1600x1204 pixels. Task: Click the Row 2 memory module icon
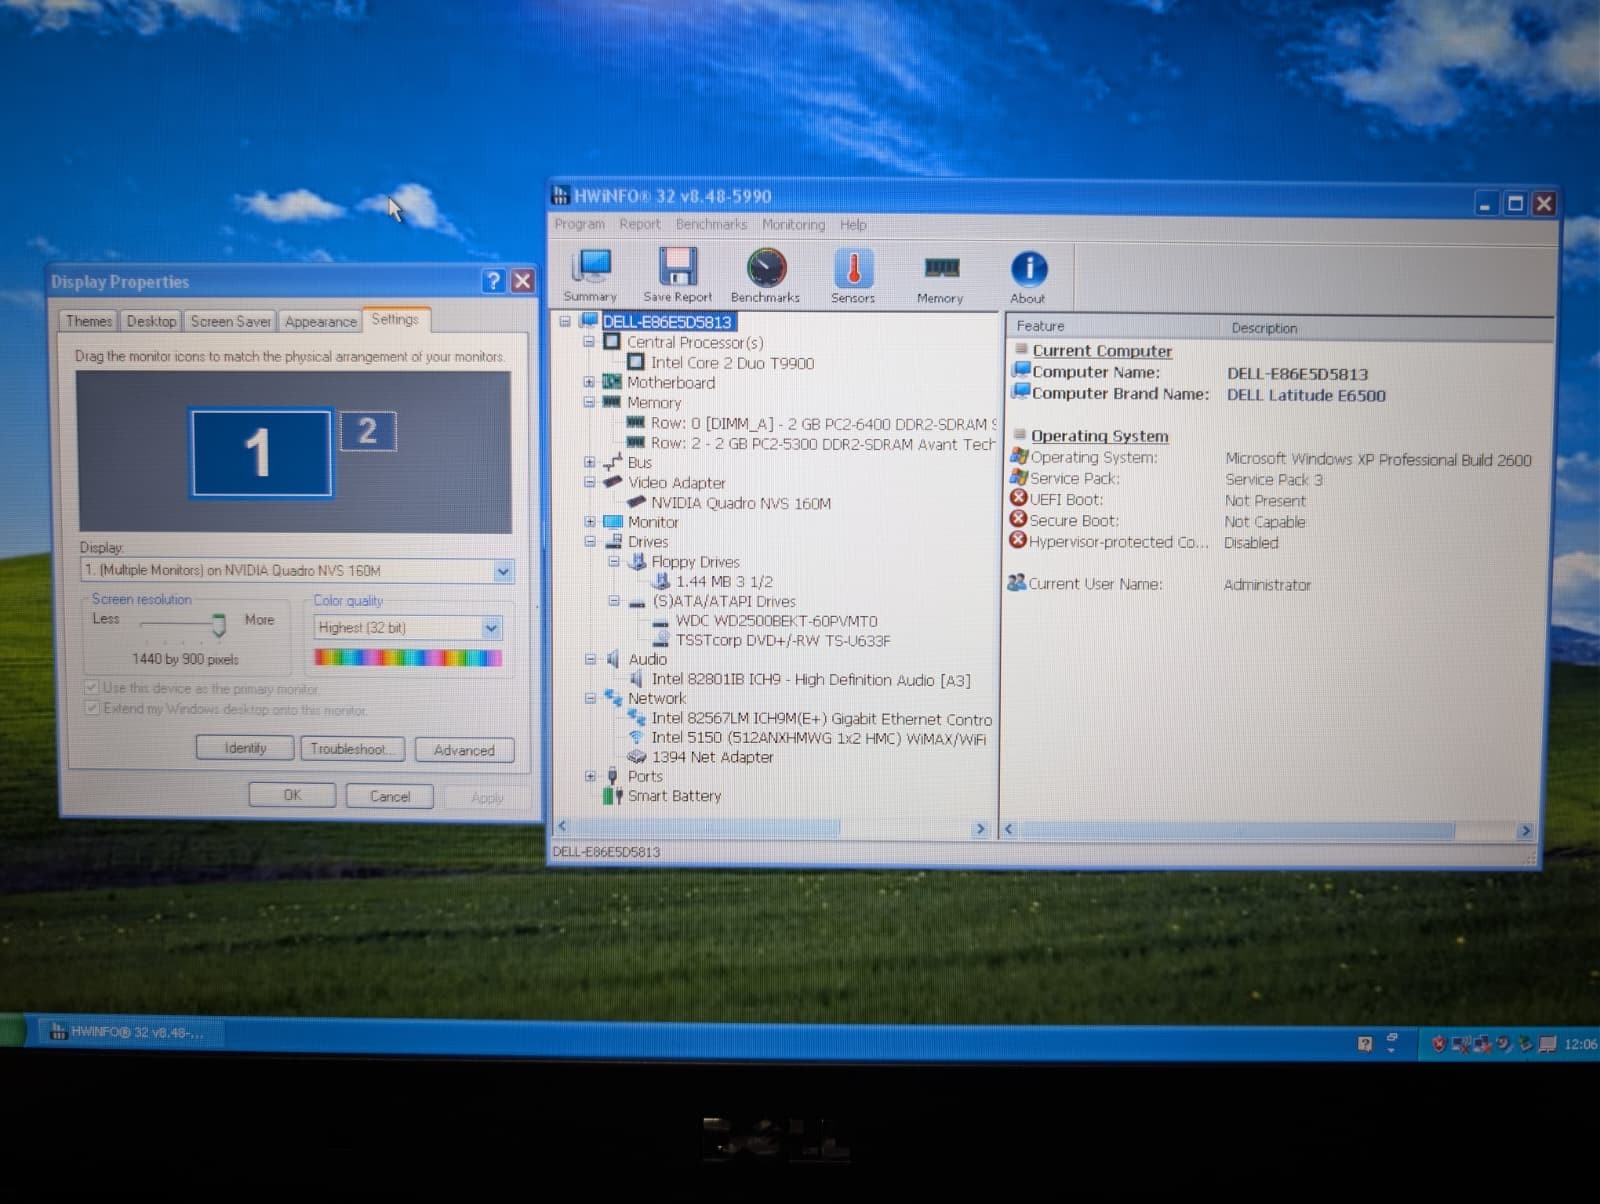pyautogui.click(x=636, y=443)
